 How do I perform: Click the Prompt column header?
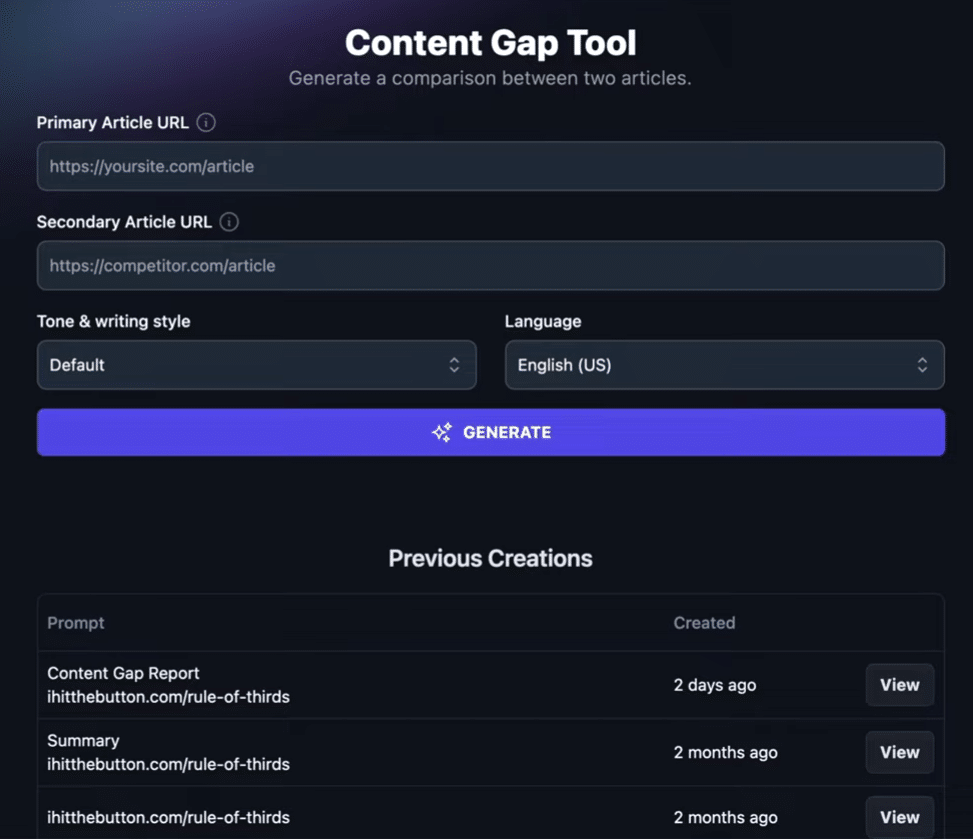pos(76,622)
